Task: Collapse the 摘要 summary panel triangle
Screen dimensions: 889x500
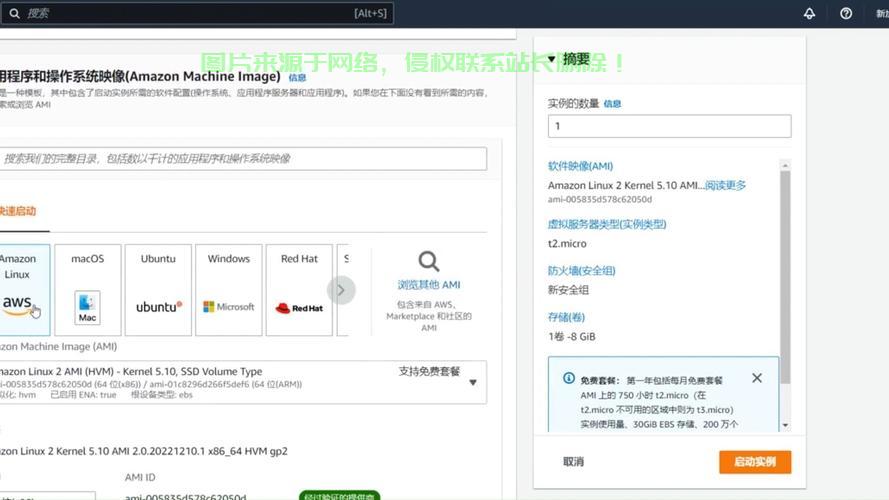Action: [552, 59]
